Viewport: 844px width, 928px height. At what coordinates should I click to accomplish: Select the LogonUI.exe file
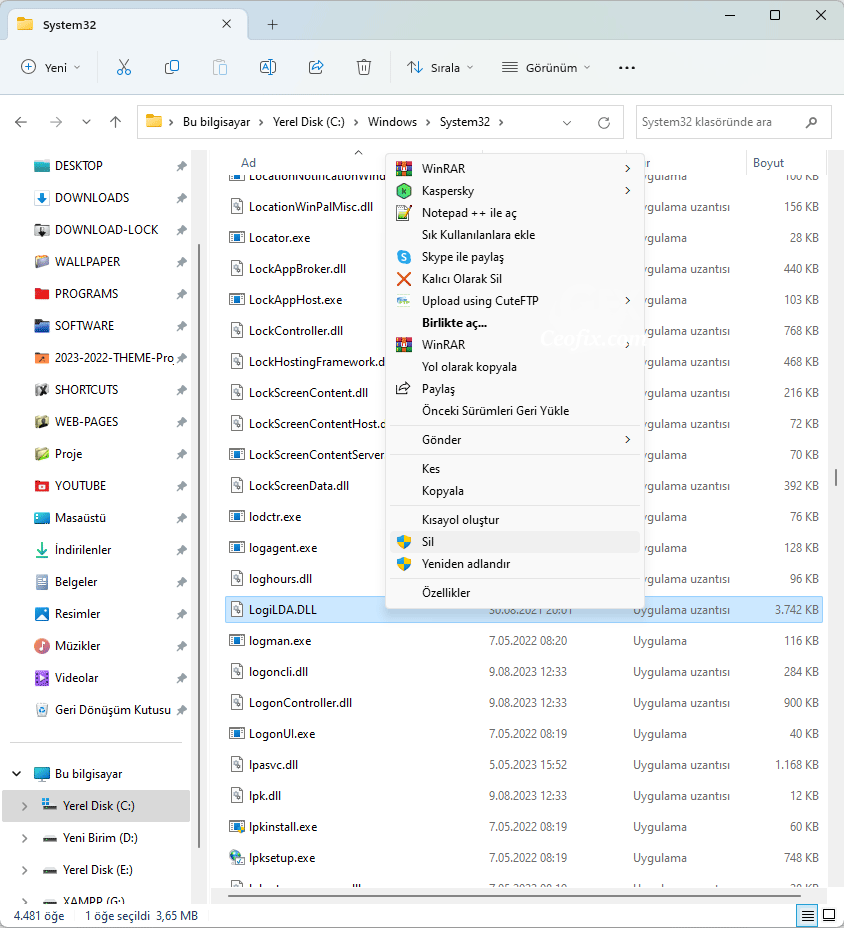click(x=282, y=734)
